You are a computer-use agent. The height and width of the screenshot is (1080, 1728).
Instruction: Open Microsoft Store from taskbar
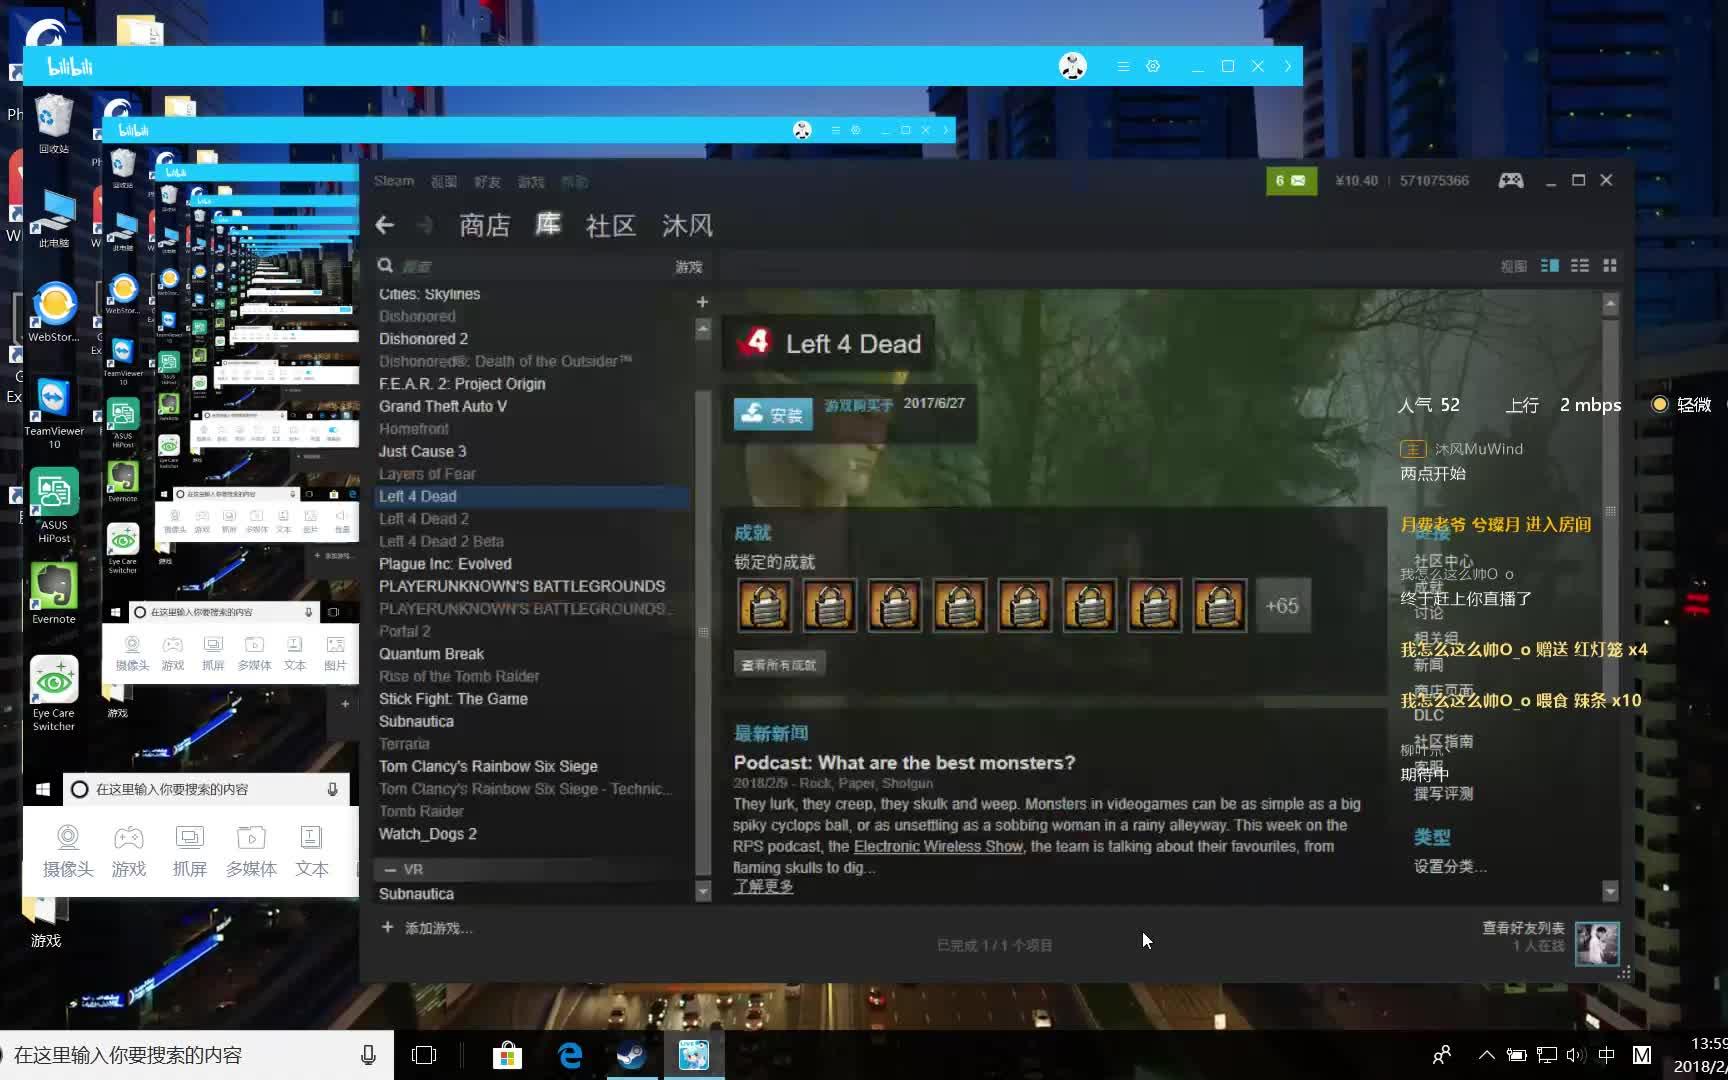[507, 1055]
